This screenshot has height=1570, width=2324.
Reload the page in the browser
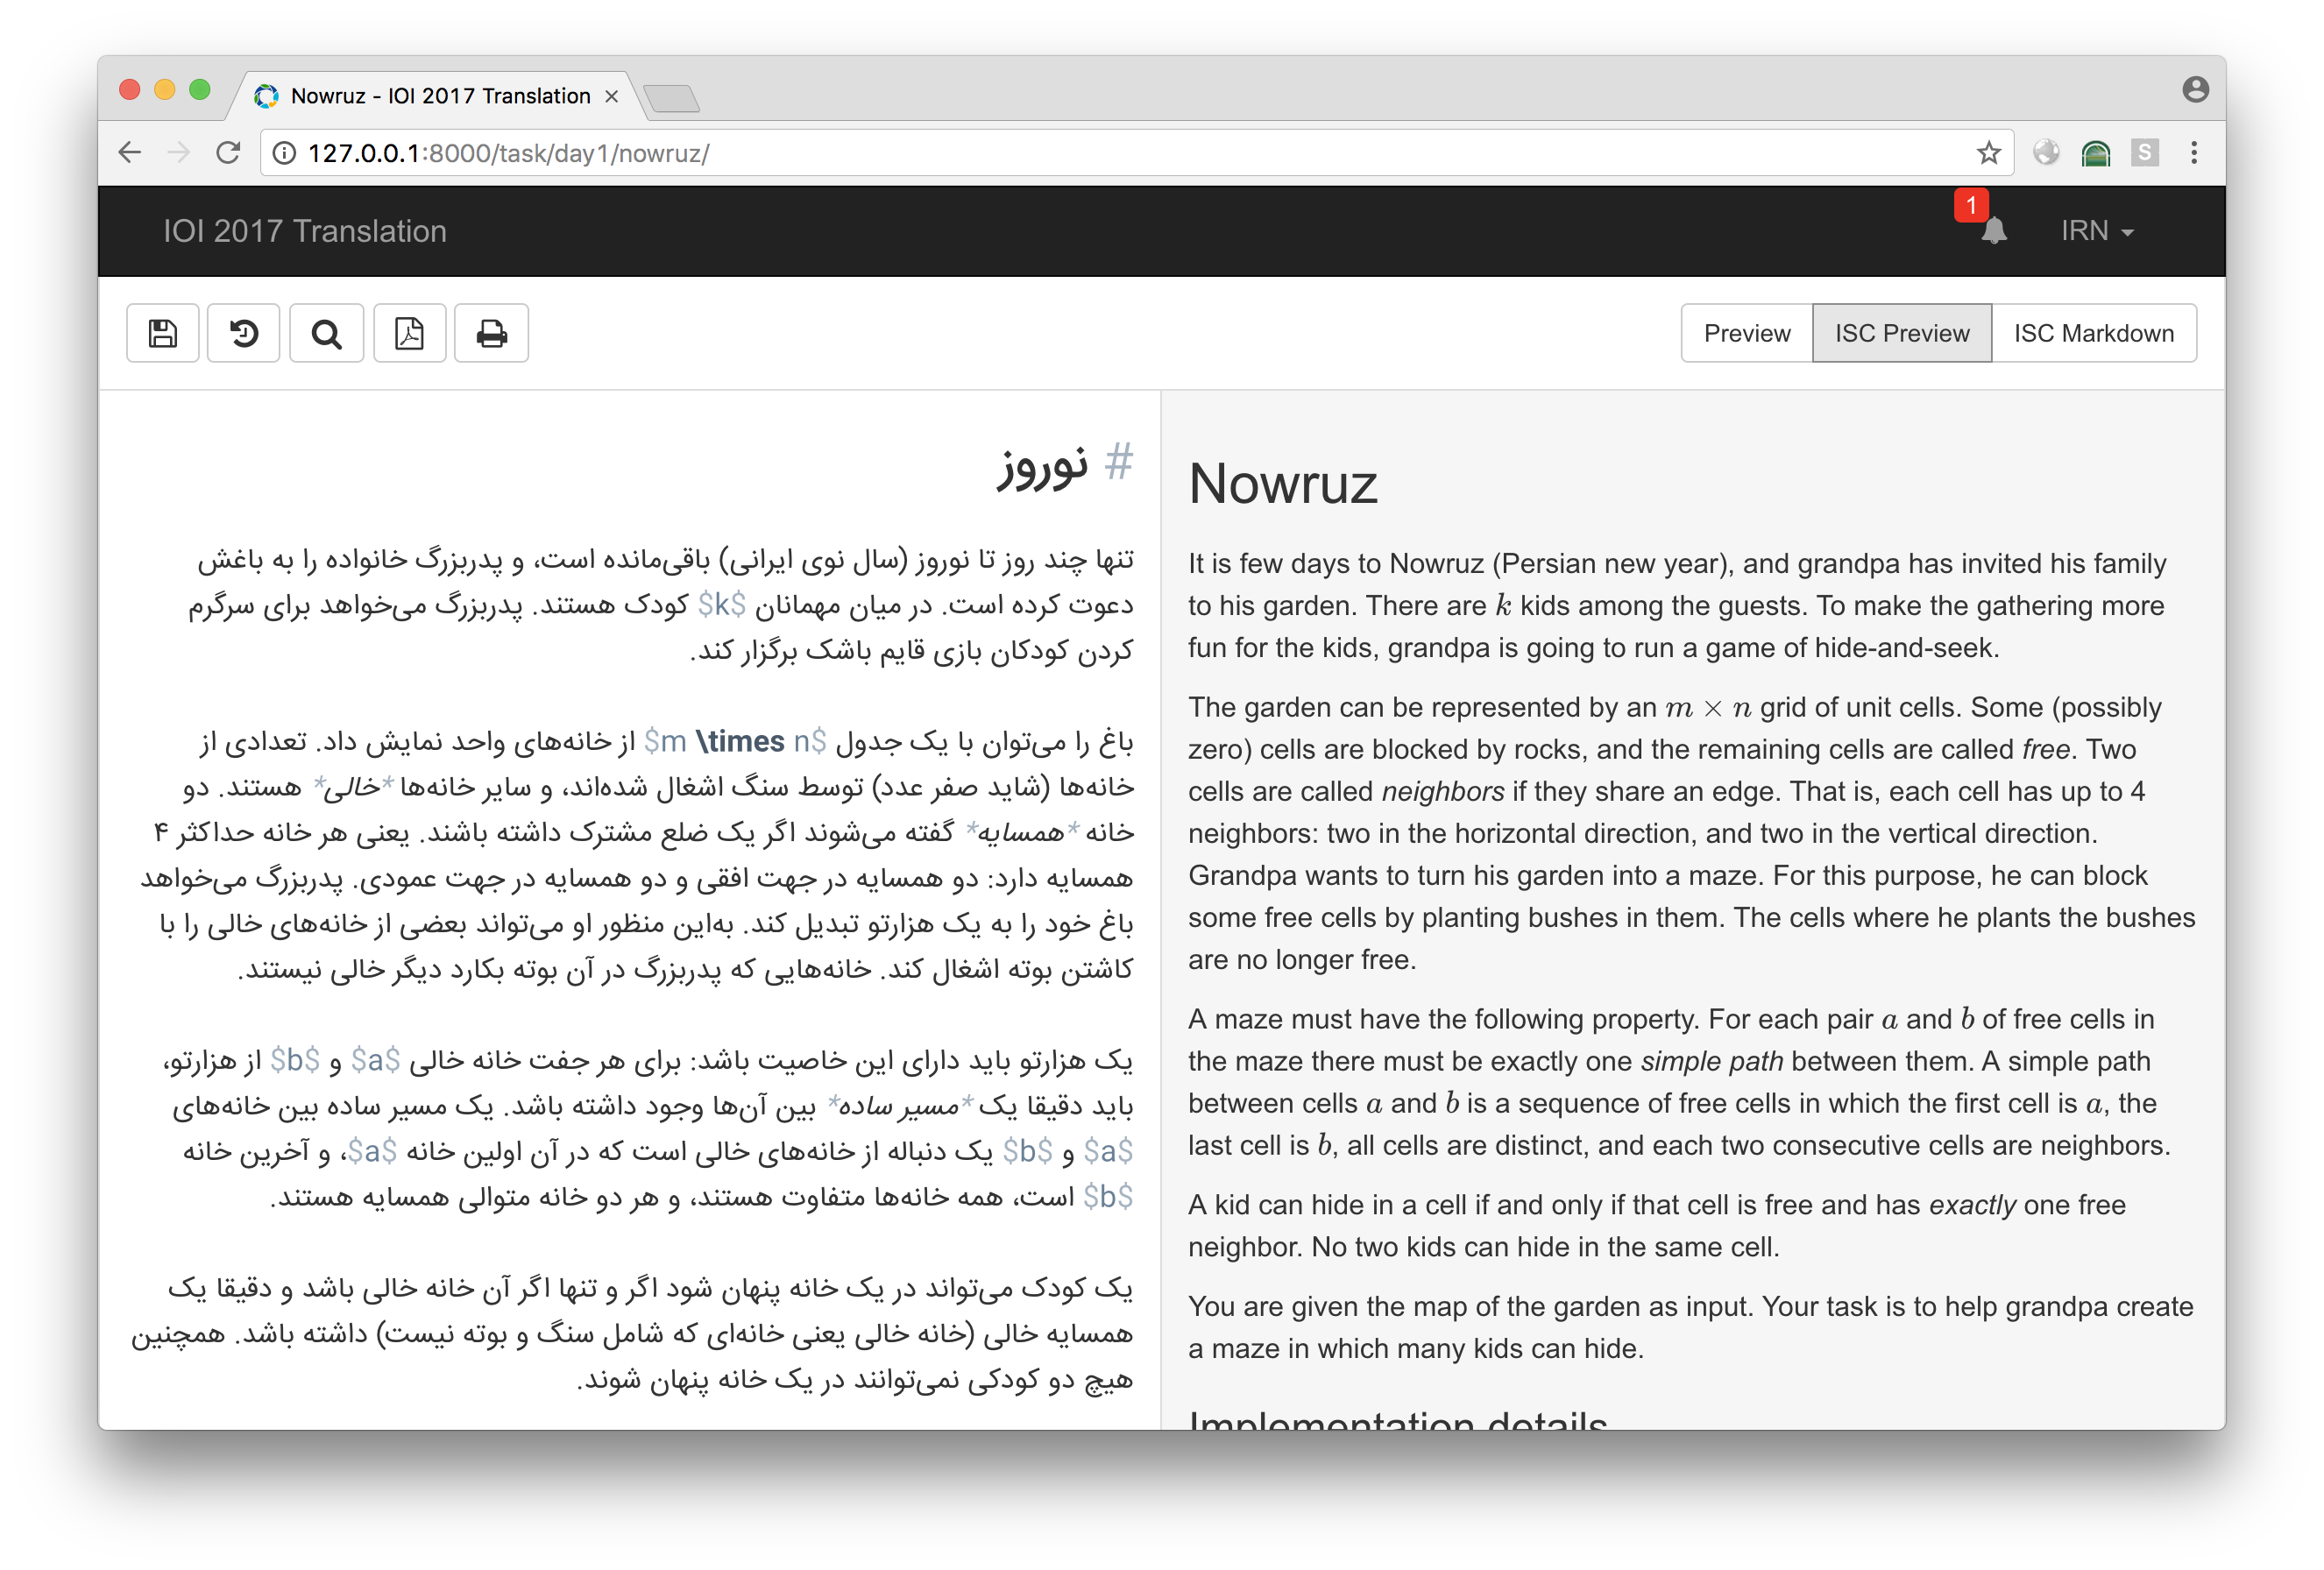(x=229, y=153)
